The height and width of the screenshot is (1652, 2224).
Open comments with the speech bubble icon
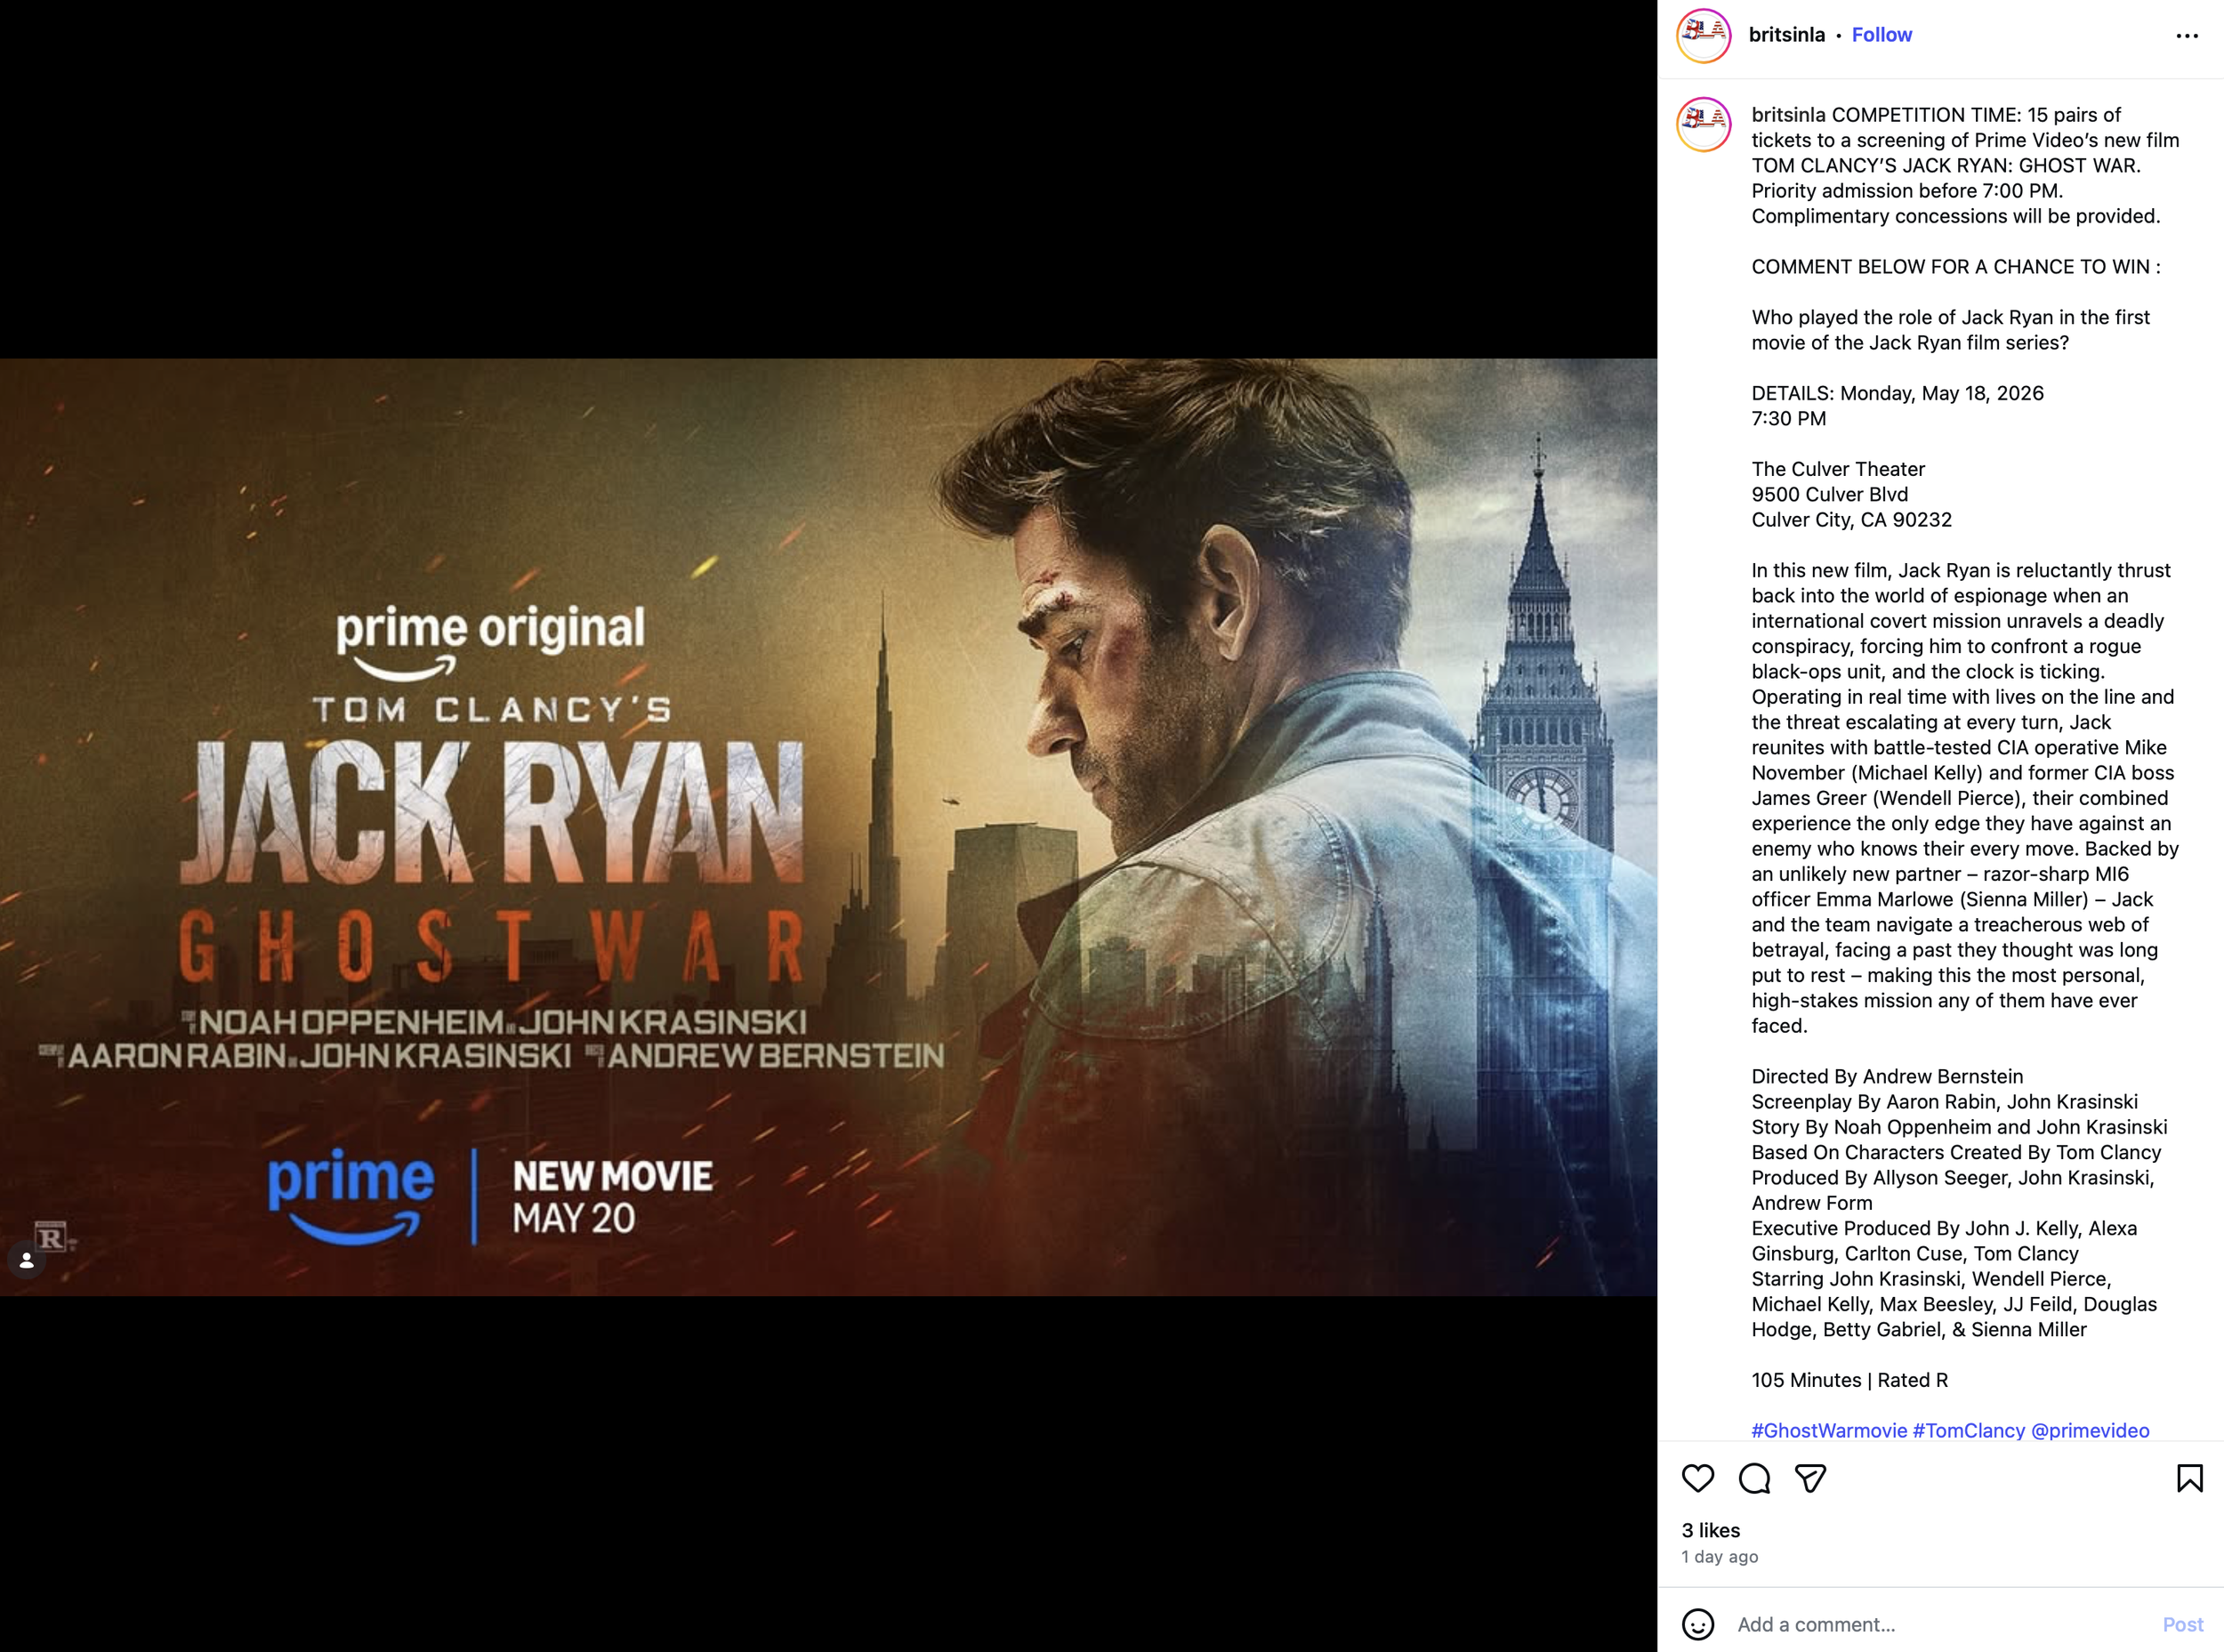click(1754, 1478)
